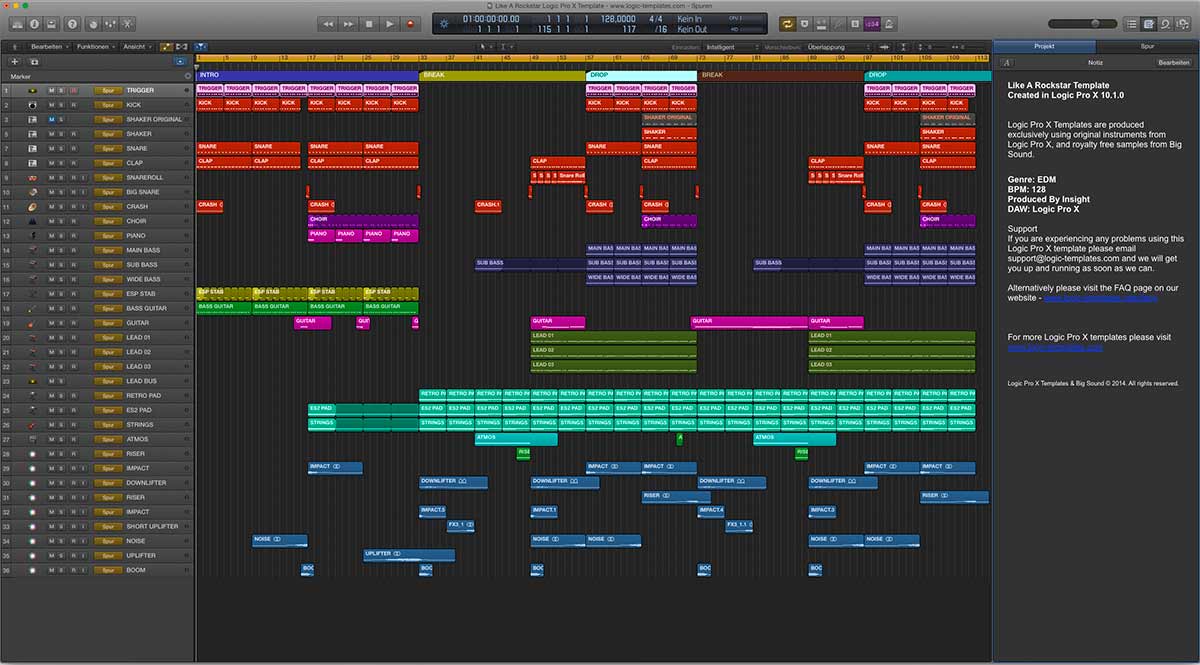This screenshot has width=1200, height=665.
Task: Open the Inspector info icon
Action: [34, 23]
